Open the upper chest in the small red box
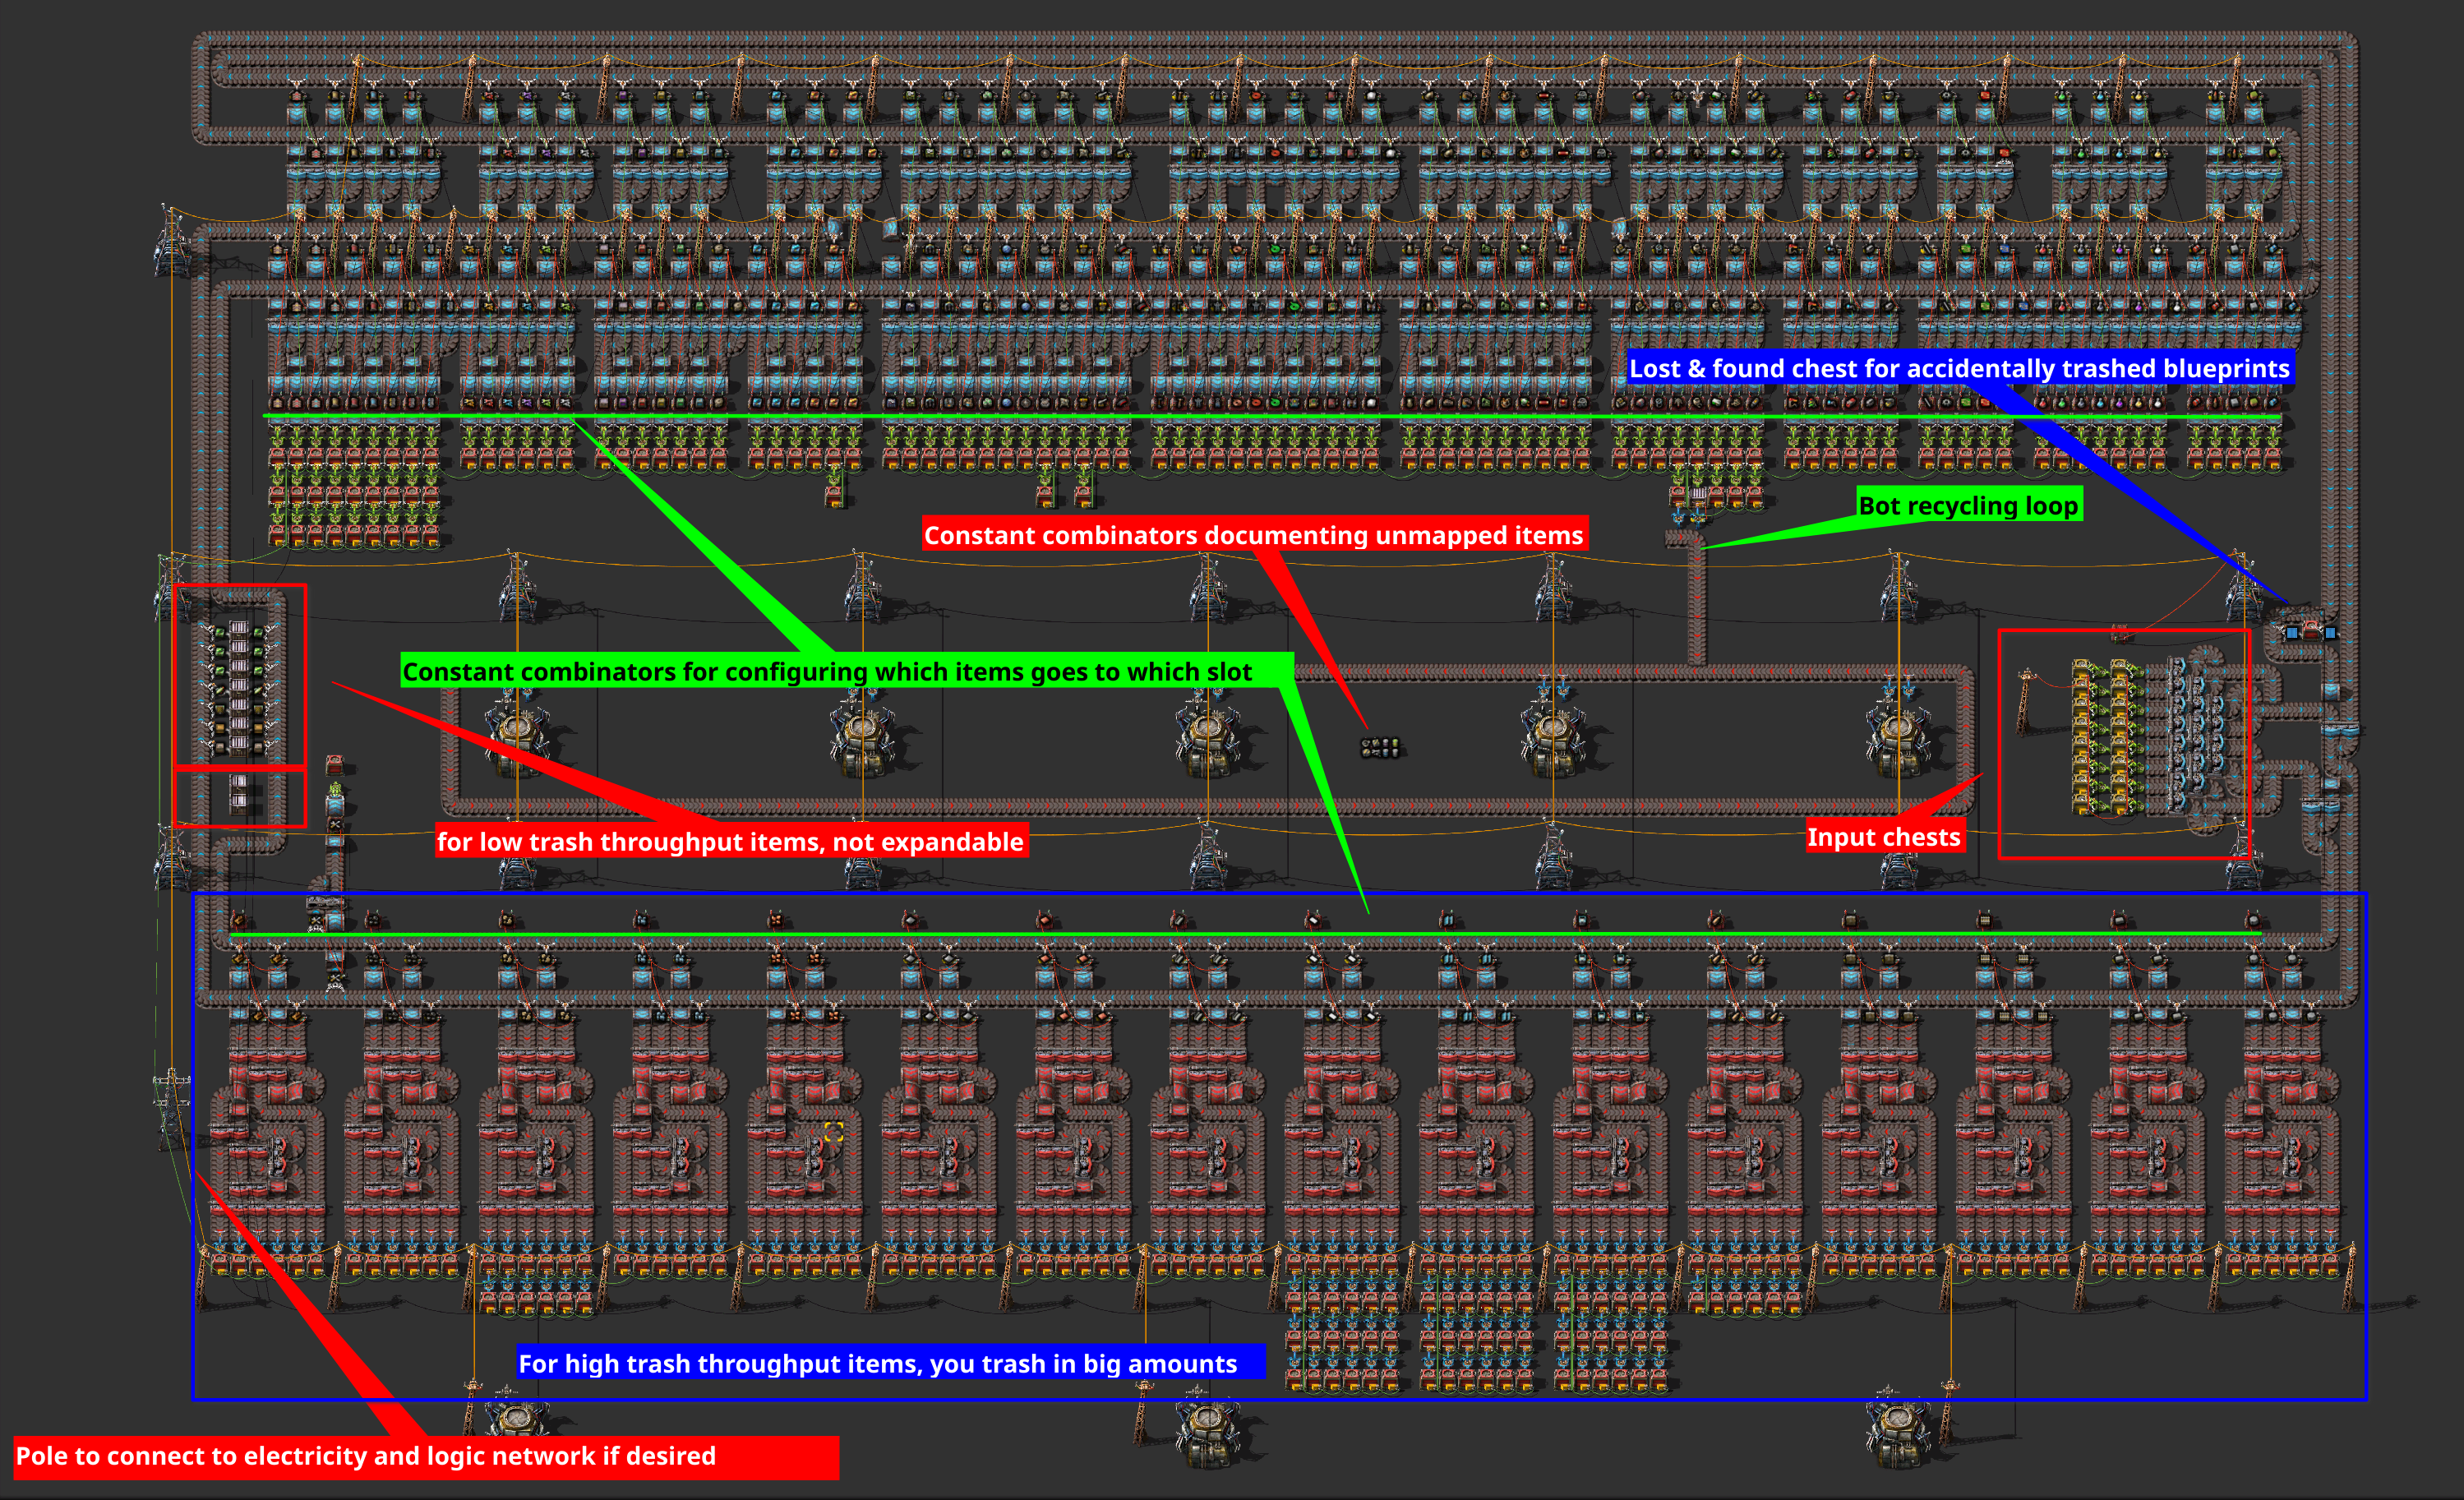Screen dimensions: 2464x1500 239,783
